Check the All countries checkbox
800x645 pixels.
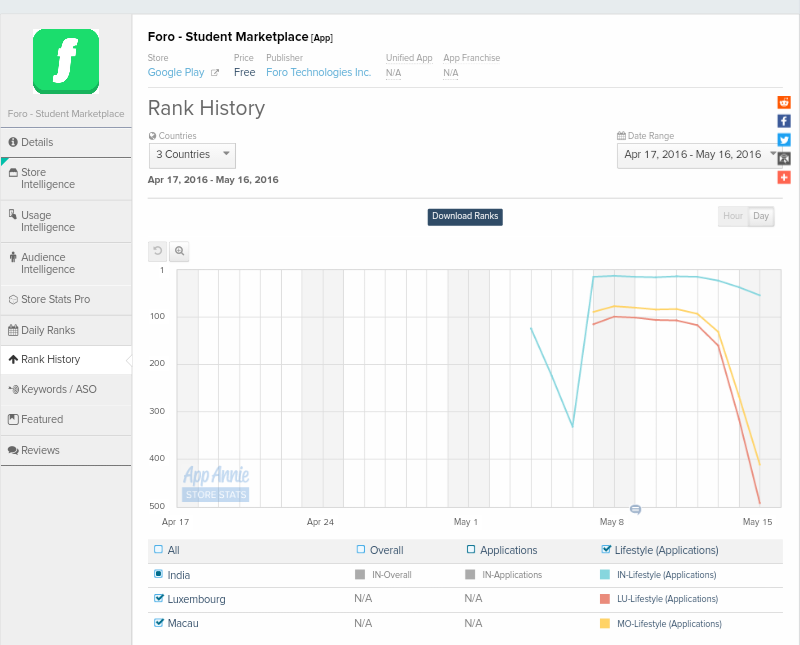158,549
